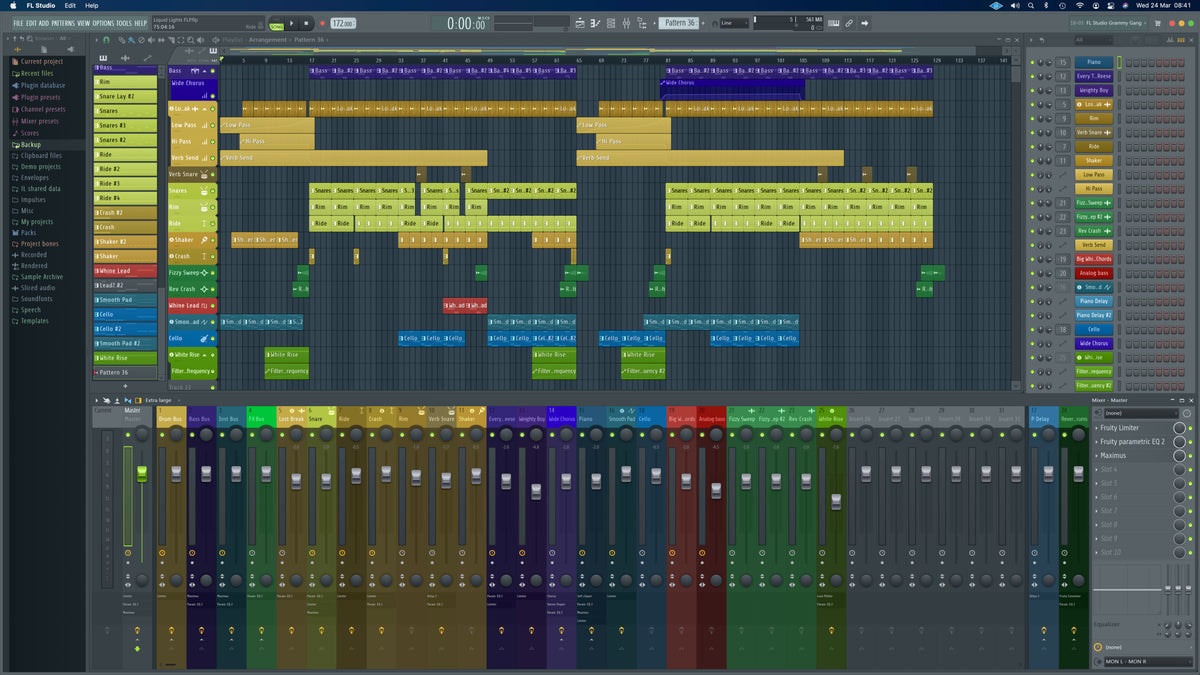Click the Arrangement breadcrumb in playlist title
Screen dimensions: 1200x675
(267, 40)
